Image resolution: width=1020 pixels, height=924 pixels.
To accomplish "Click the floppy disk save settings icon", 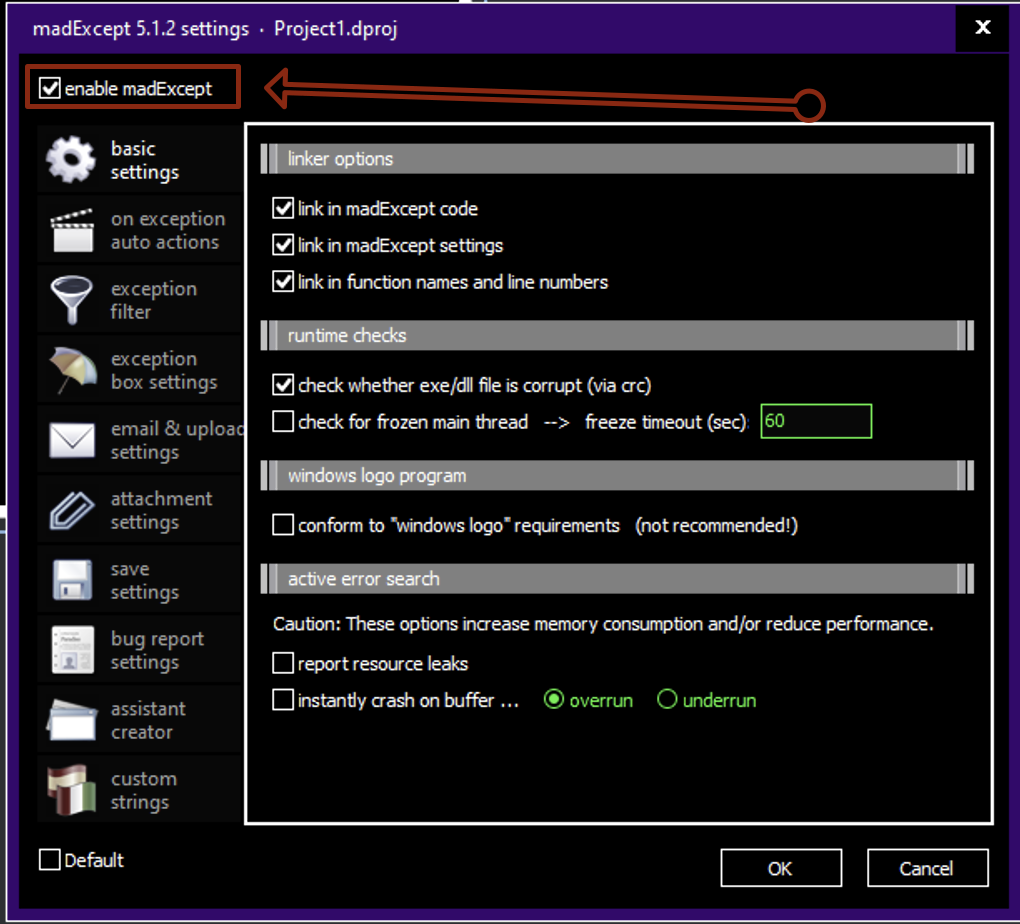I will click(x=72, y=580).
